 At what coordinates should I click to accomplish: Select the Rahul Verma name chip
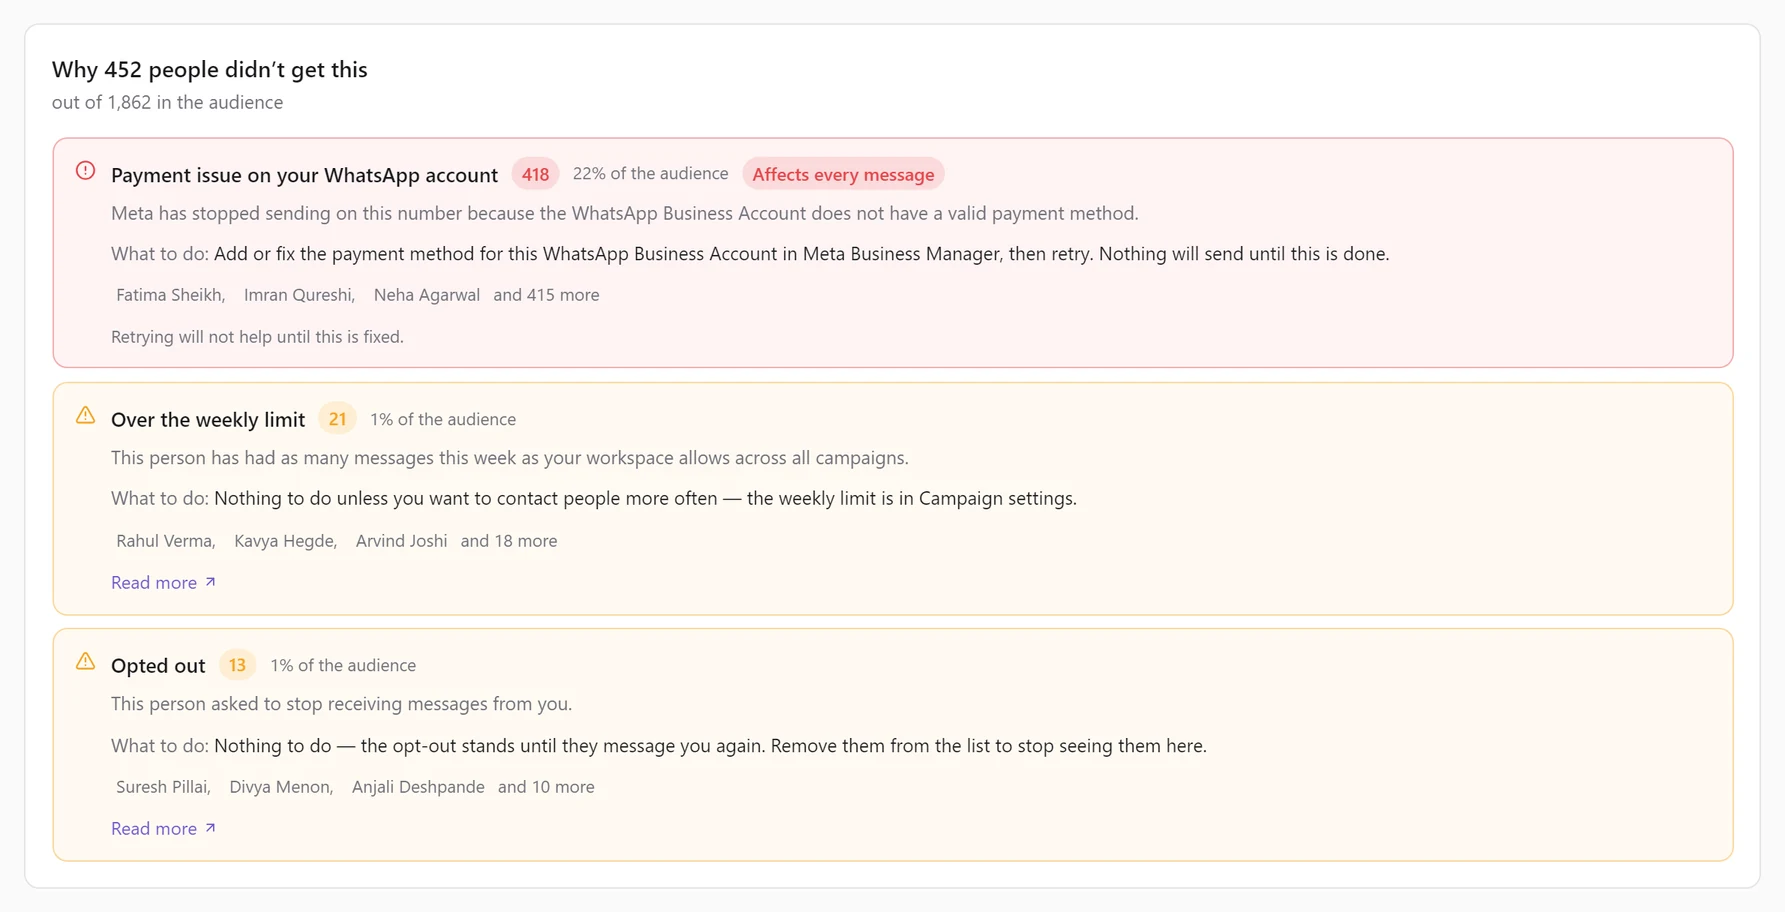[x=166, y=541]
